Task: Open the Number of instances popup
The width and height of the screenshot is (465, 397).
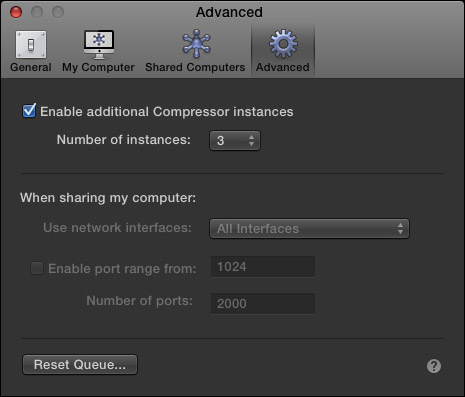Action: pos(235,140)
